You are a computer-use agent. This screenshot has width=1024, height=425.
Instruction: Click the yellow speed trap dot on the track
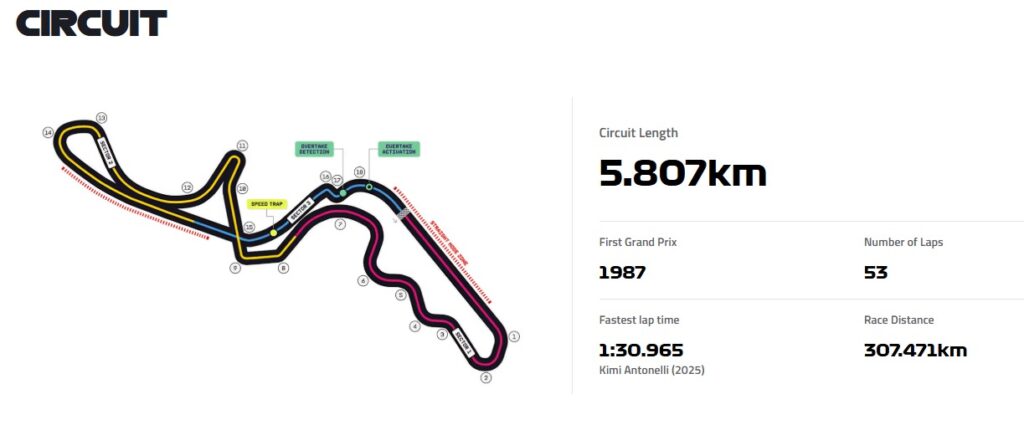[x=273, y=232]
